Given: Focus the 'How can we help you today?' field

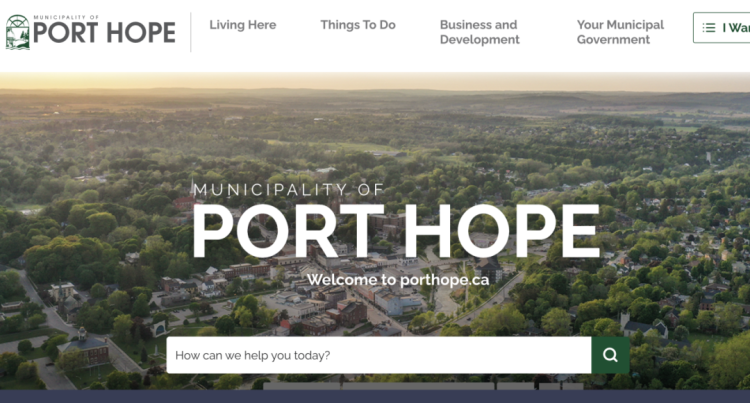Looking at the screenshot, I should coord(379,355).
